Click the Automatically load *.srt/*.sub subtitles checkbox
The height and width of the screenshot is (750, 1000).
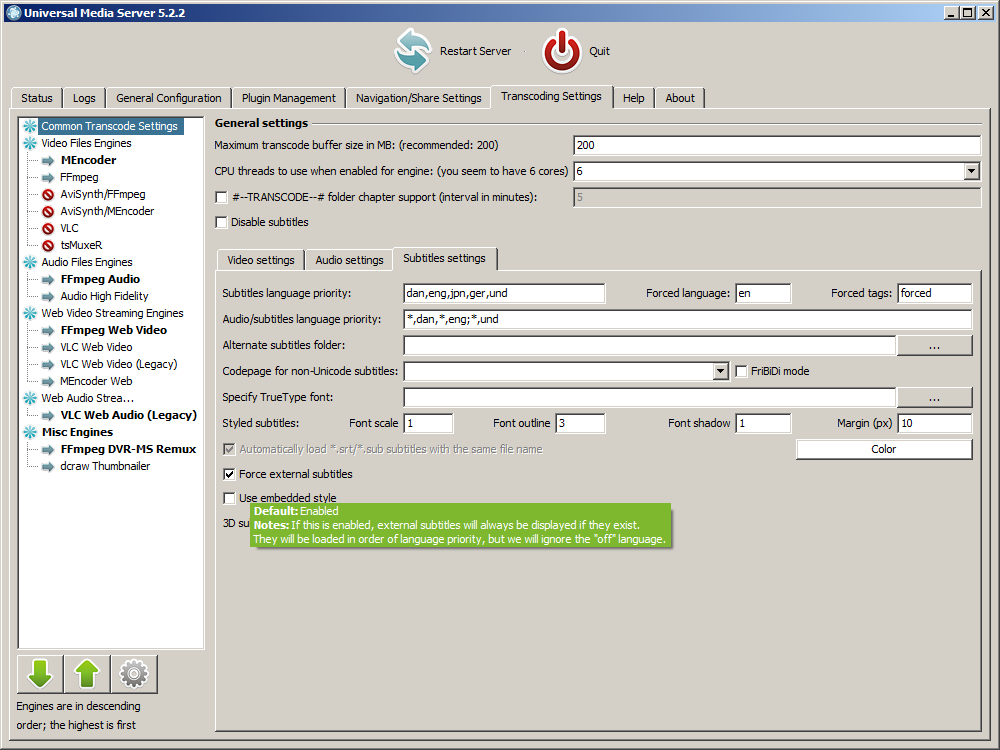coord(229,449)
